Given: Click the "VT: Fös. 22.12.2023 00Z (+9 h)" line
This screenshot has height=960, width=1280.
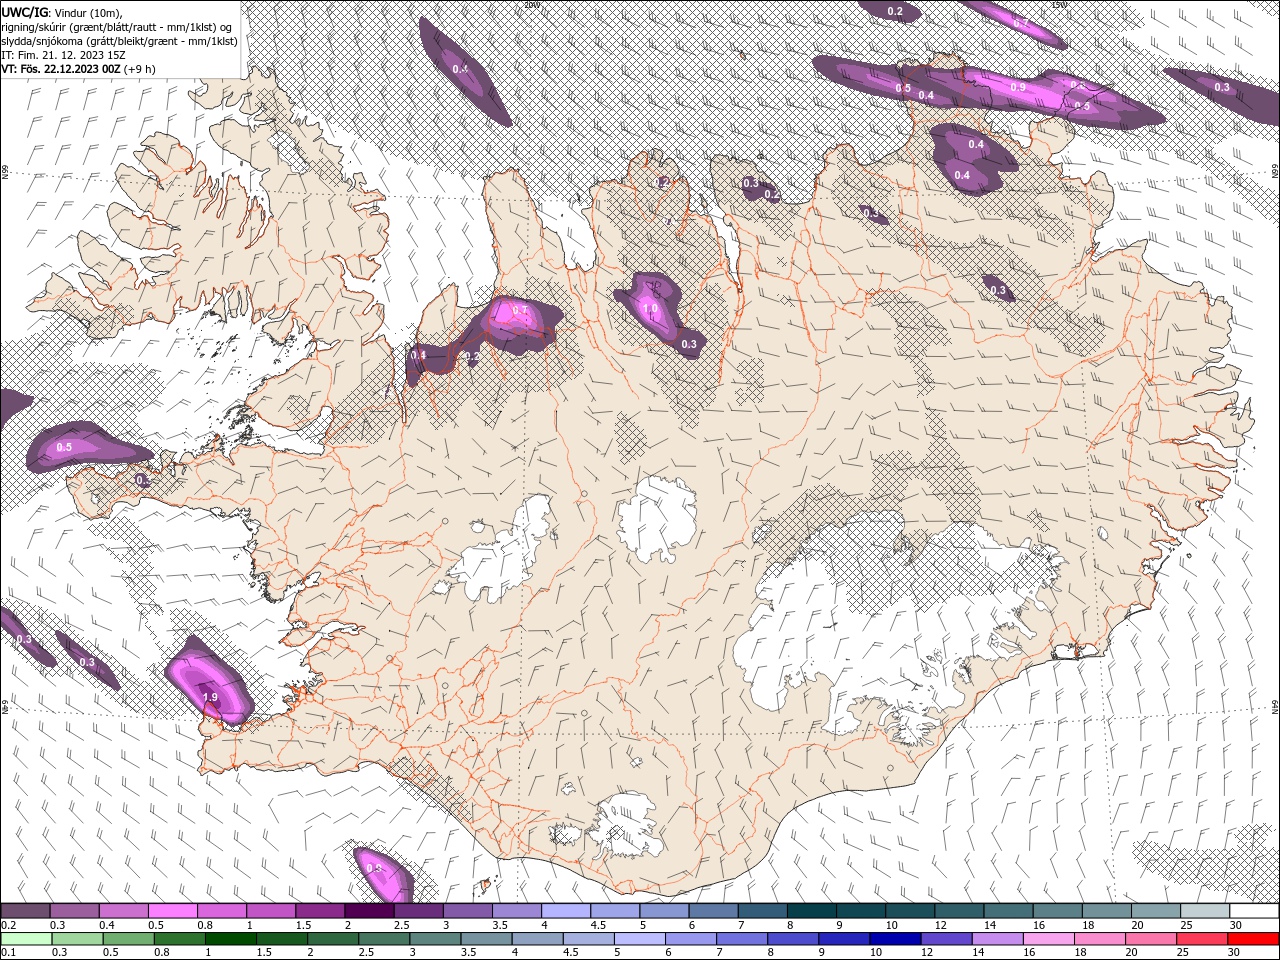Looking at the screenshot, I should pos(77,69).
